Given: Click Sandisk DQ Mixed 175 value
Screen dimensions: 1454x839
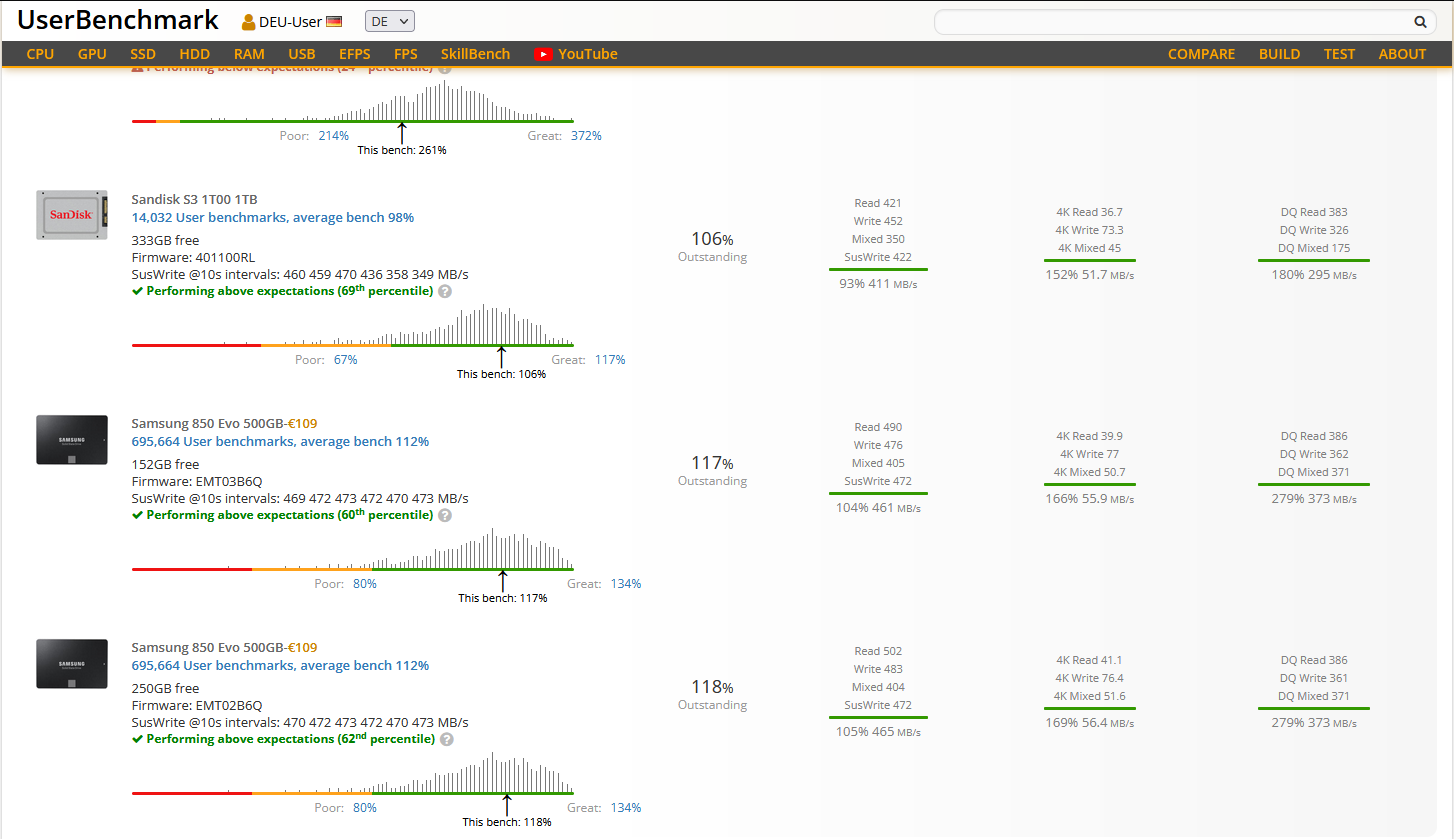Looking at the screenshot, I should click(x=1314, y=248).
